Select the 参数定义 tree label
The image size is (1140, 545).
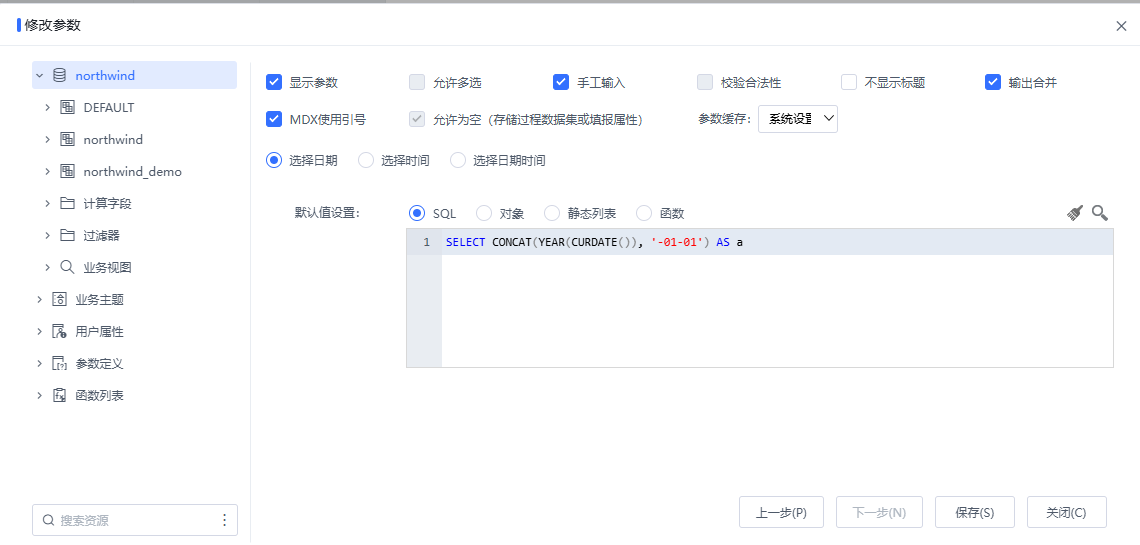coord(100,363)
